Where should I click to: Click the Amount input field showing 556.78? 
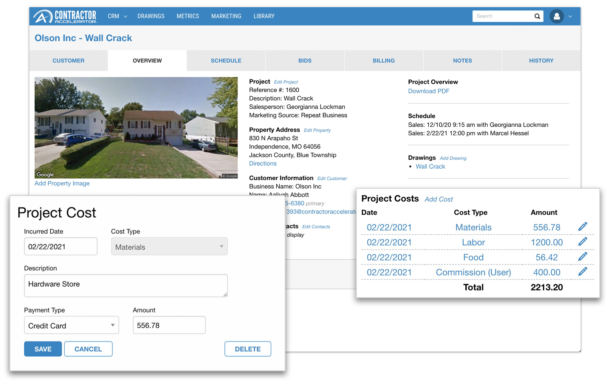point(169,325)
